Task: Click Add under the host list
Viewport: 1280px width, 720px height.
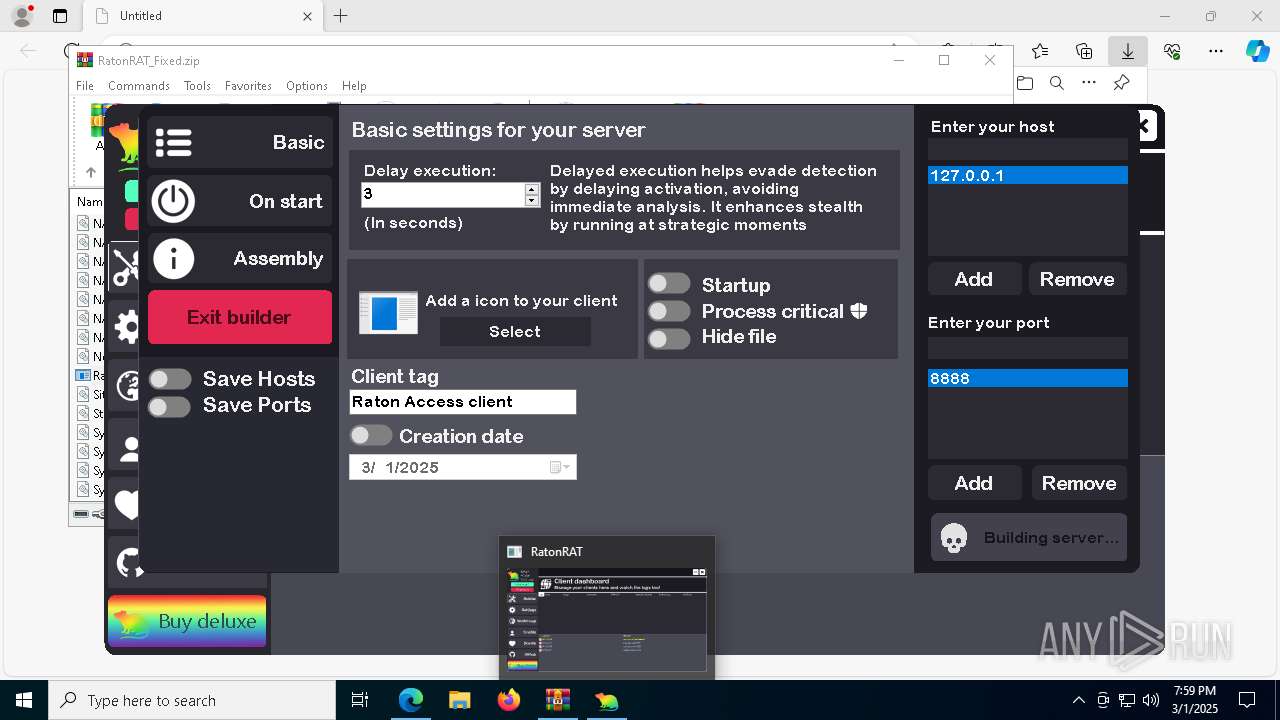Action: point(974,279)
